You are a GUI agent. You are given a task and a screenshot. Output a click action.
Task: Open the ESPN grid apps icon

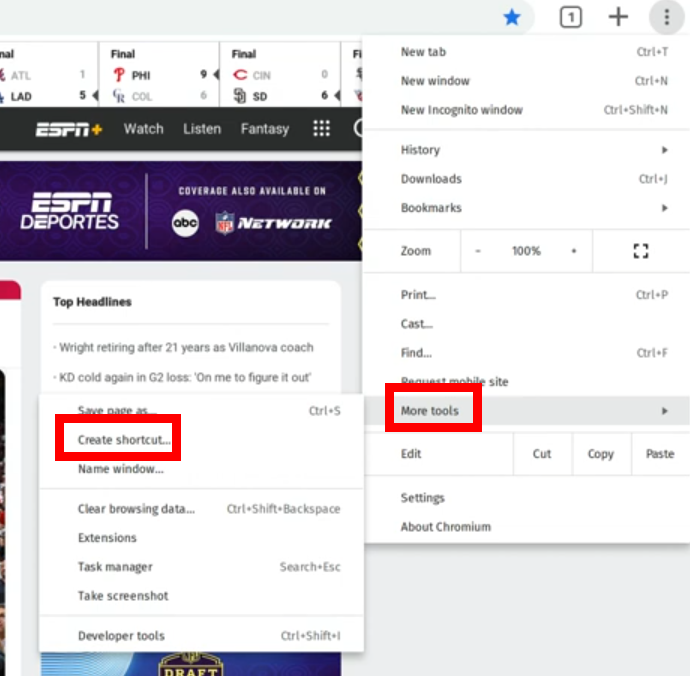[321, 129]
